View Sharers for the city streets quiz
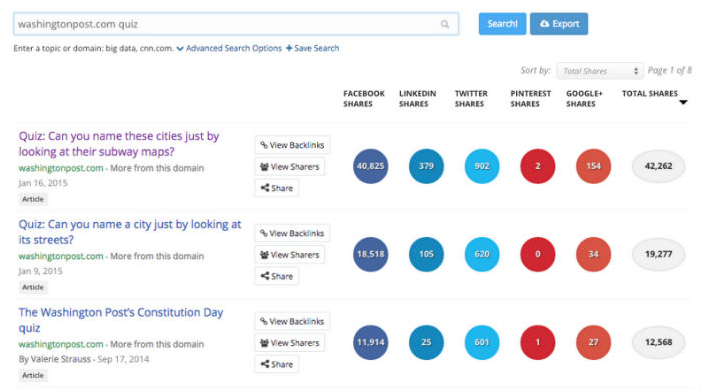Image resolution: width=708 pixels, height=392 pixels. 289,255
